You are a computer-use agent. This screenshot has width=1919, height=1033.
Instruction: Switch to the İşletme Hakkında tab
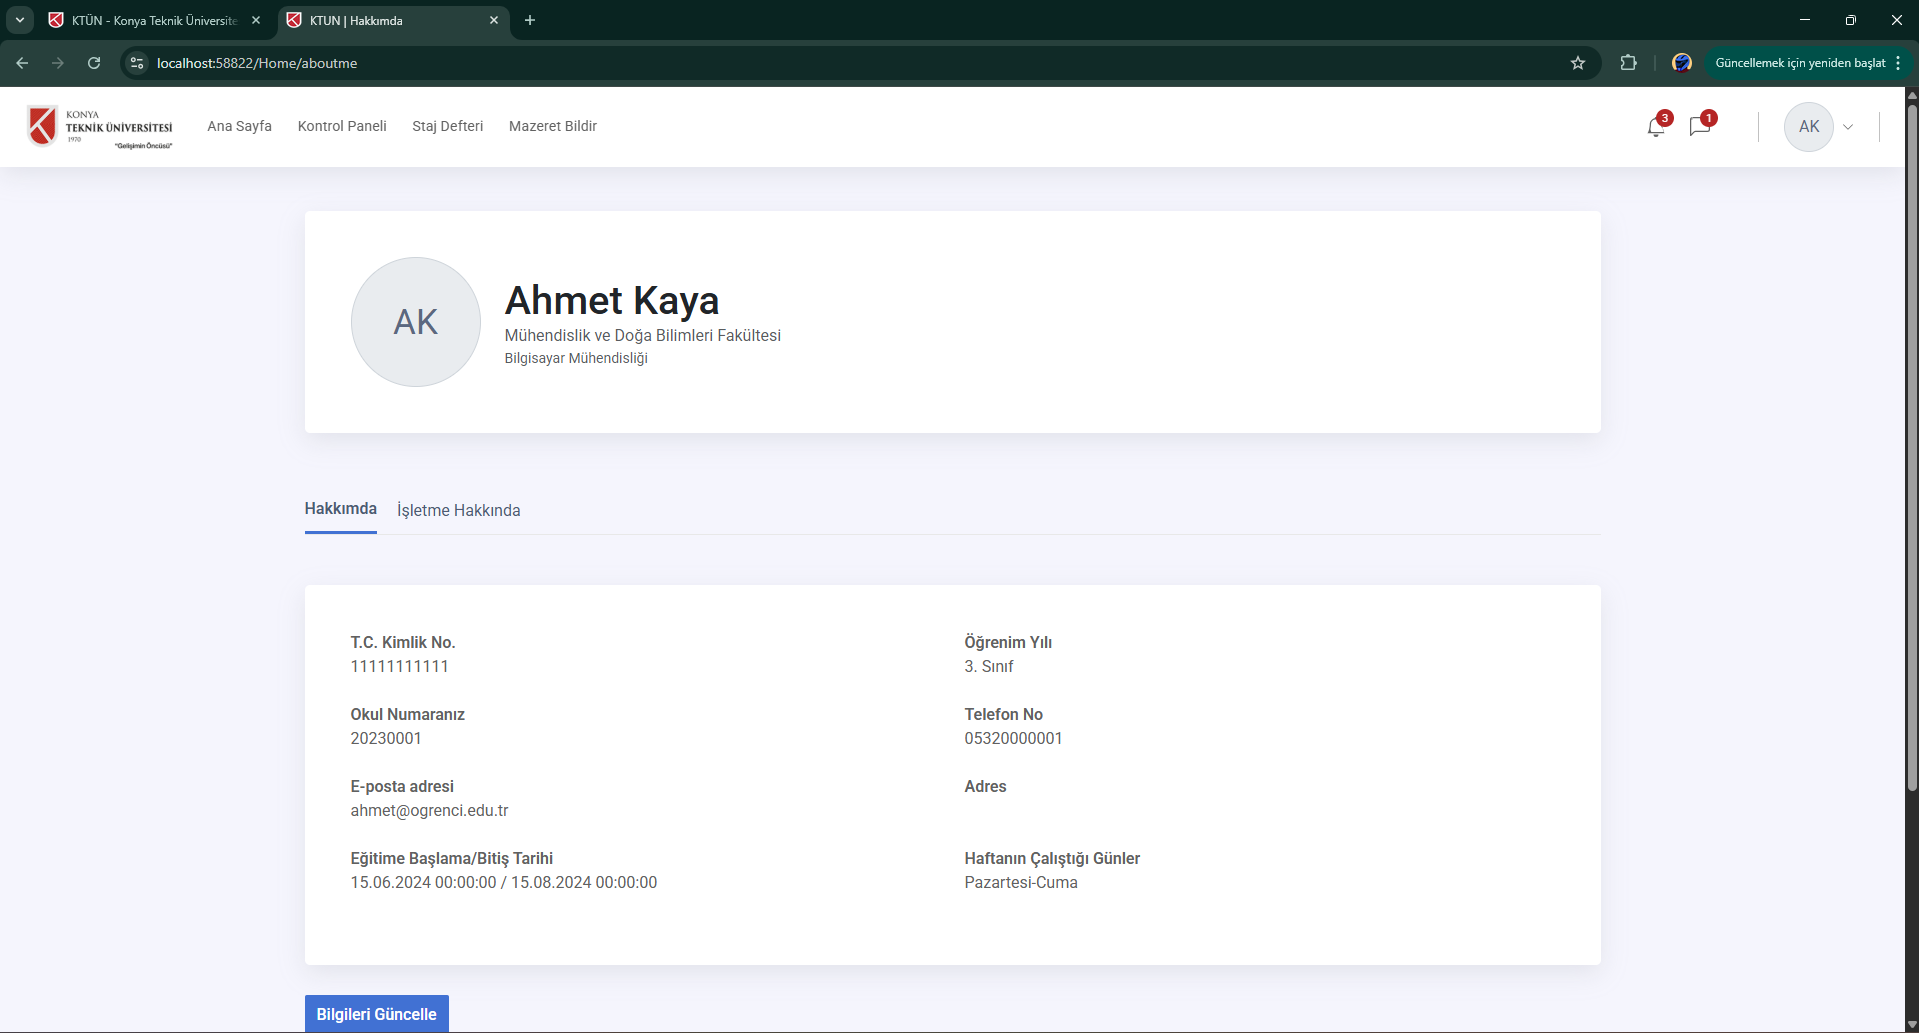tap(458, 510)
